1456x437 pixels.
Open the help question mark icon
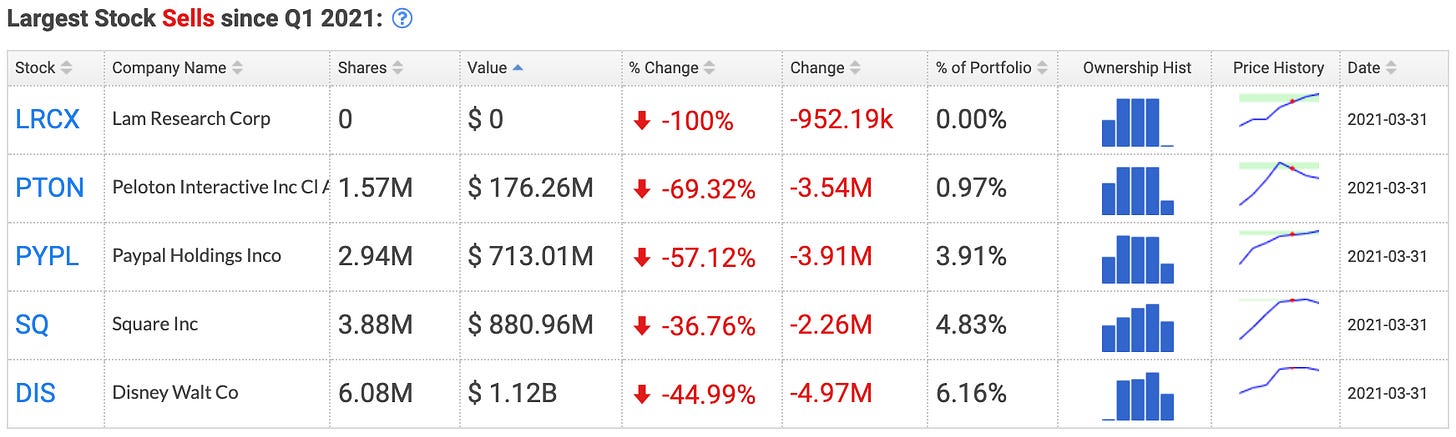(x=403, y=18)
